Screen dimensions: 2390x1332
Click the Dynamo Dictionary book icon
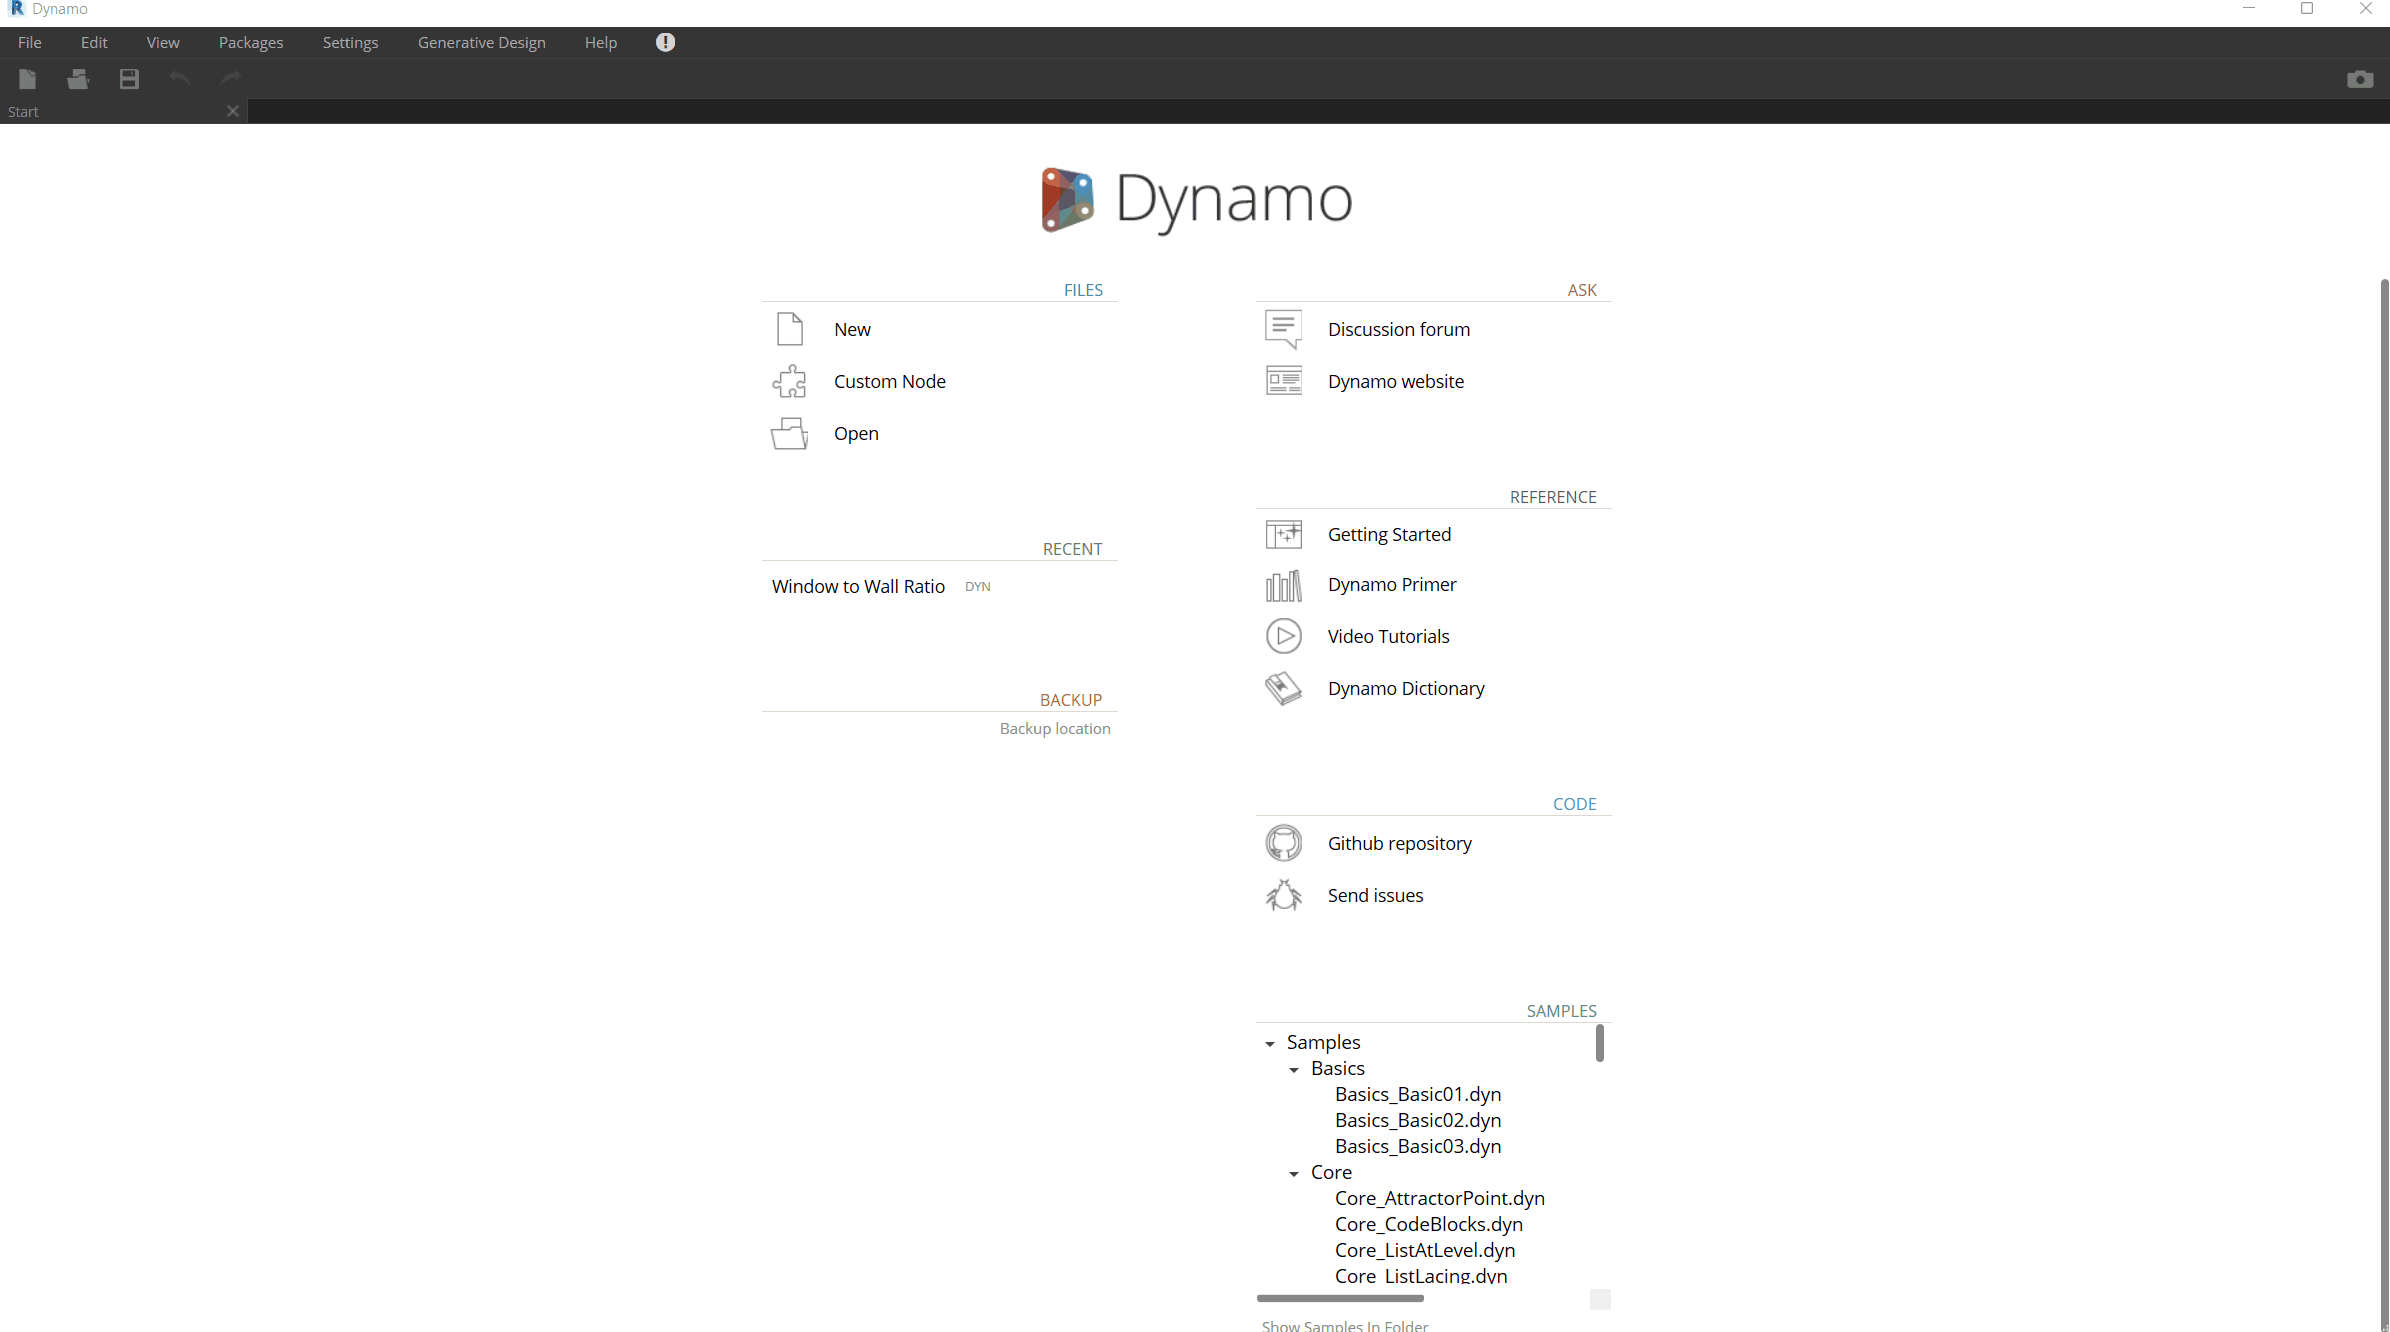[1283, 688]
